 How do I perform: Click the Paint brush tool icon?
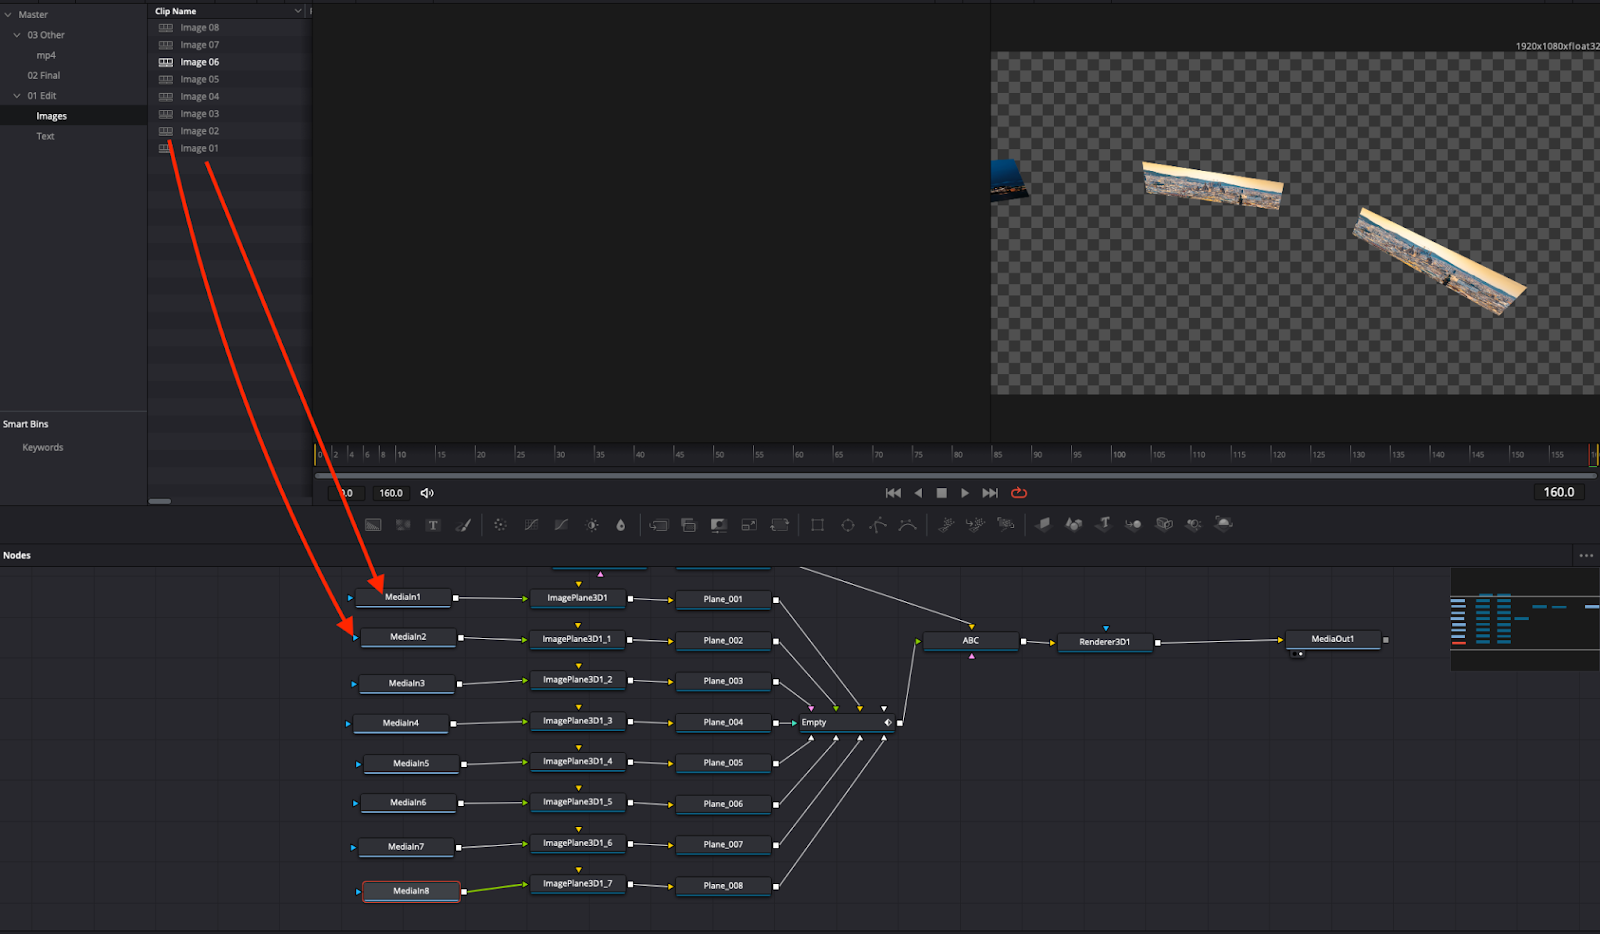[x=463, y=525]
